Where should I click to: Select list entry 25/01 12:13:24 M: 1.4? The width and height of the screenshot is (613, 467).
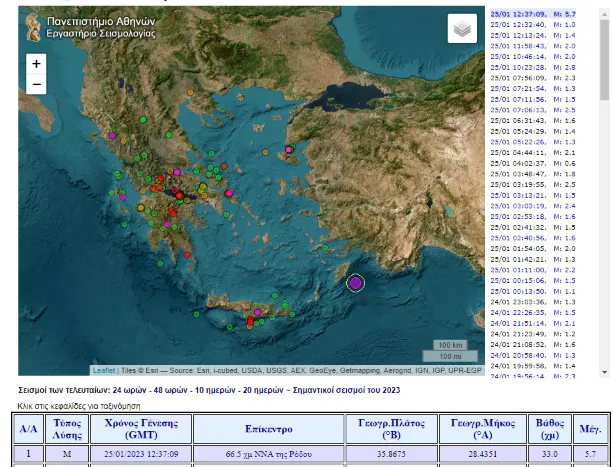[533, 35]
